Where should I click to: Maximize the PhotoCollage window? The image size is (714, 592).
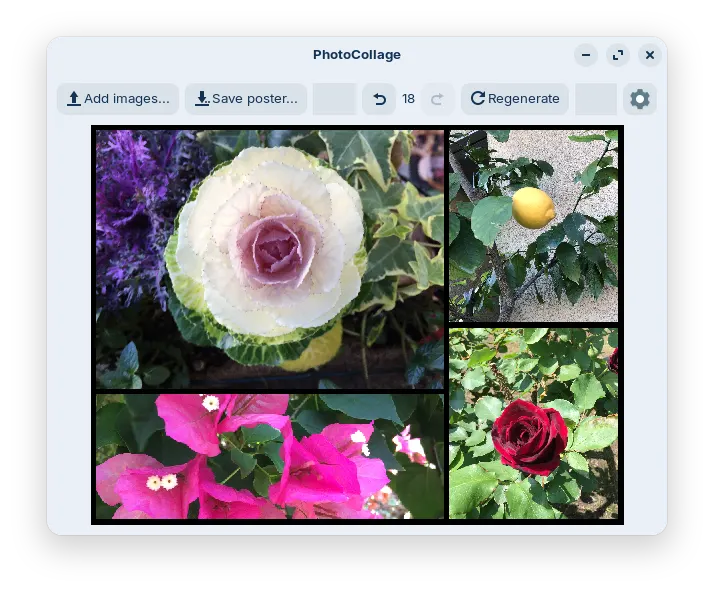[618, 55]
